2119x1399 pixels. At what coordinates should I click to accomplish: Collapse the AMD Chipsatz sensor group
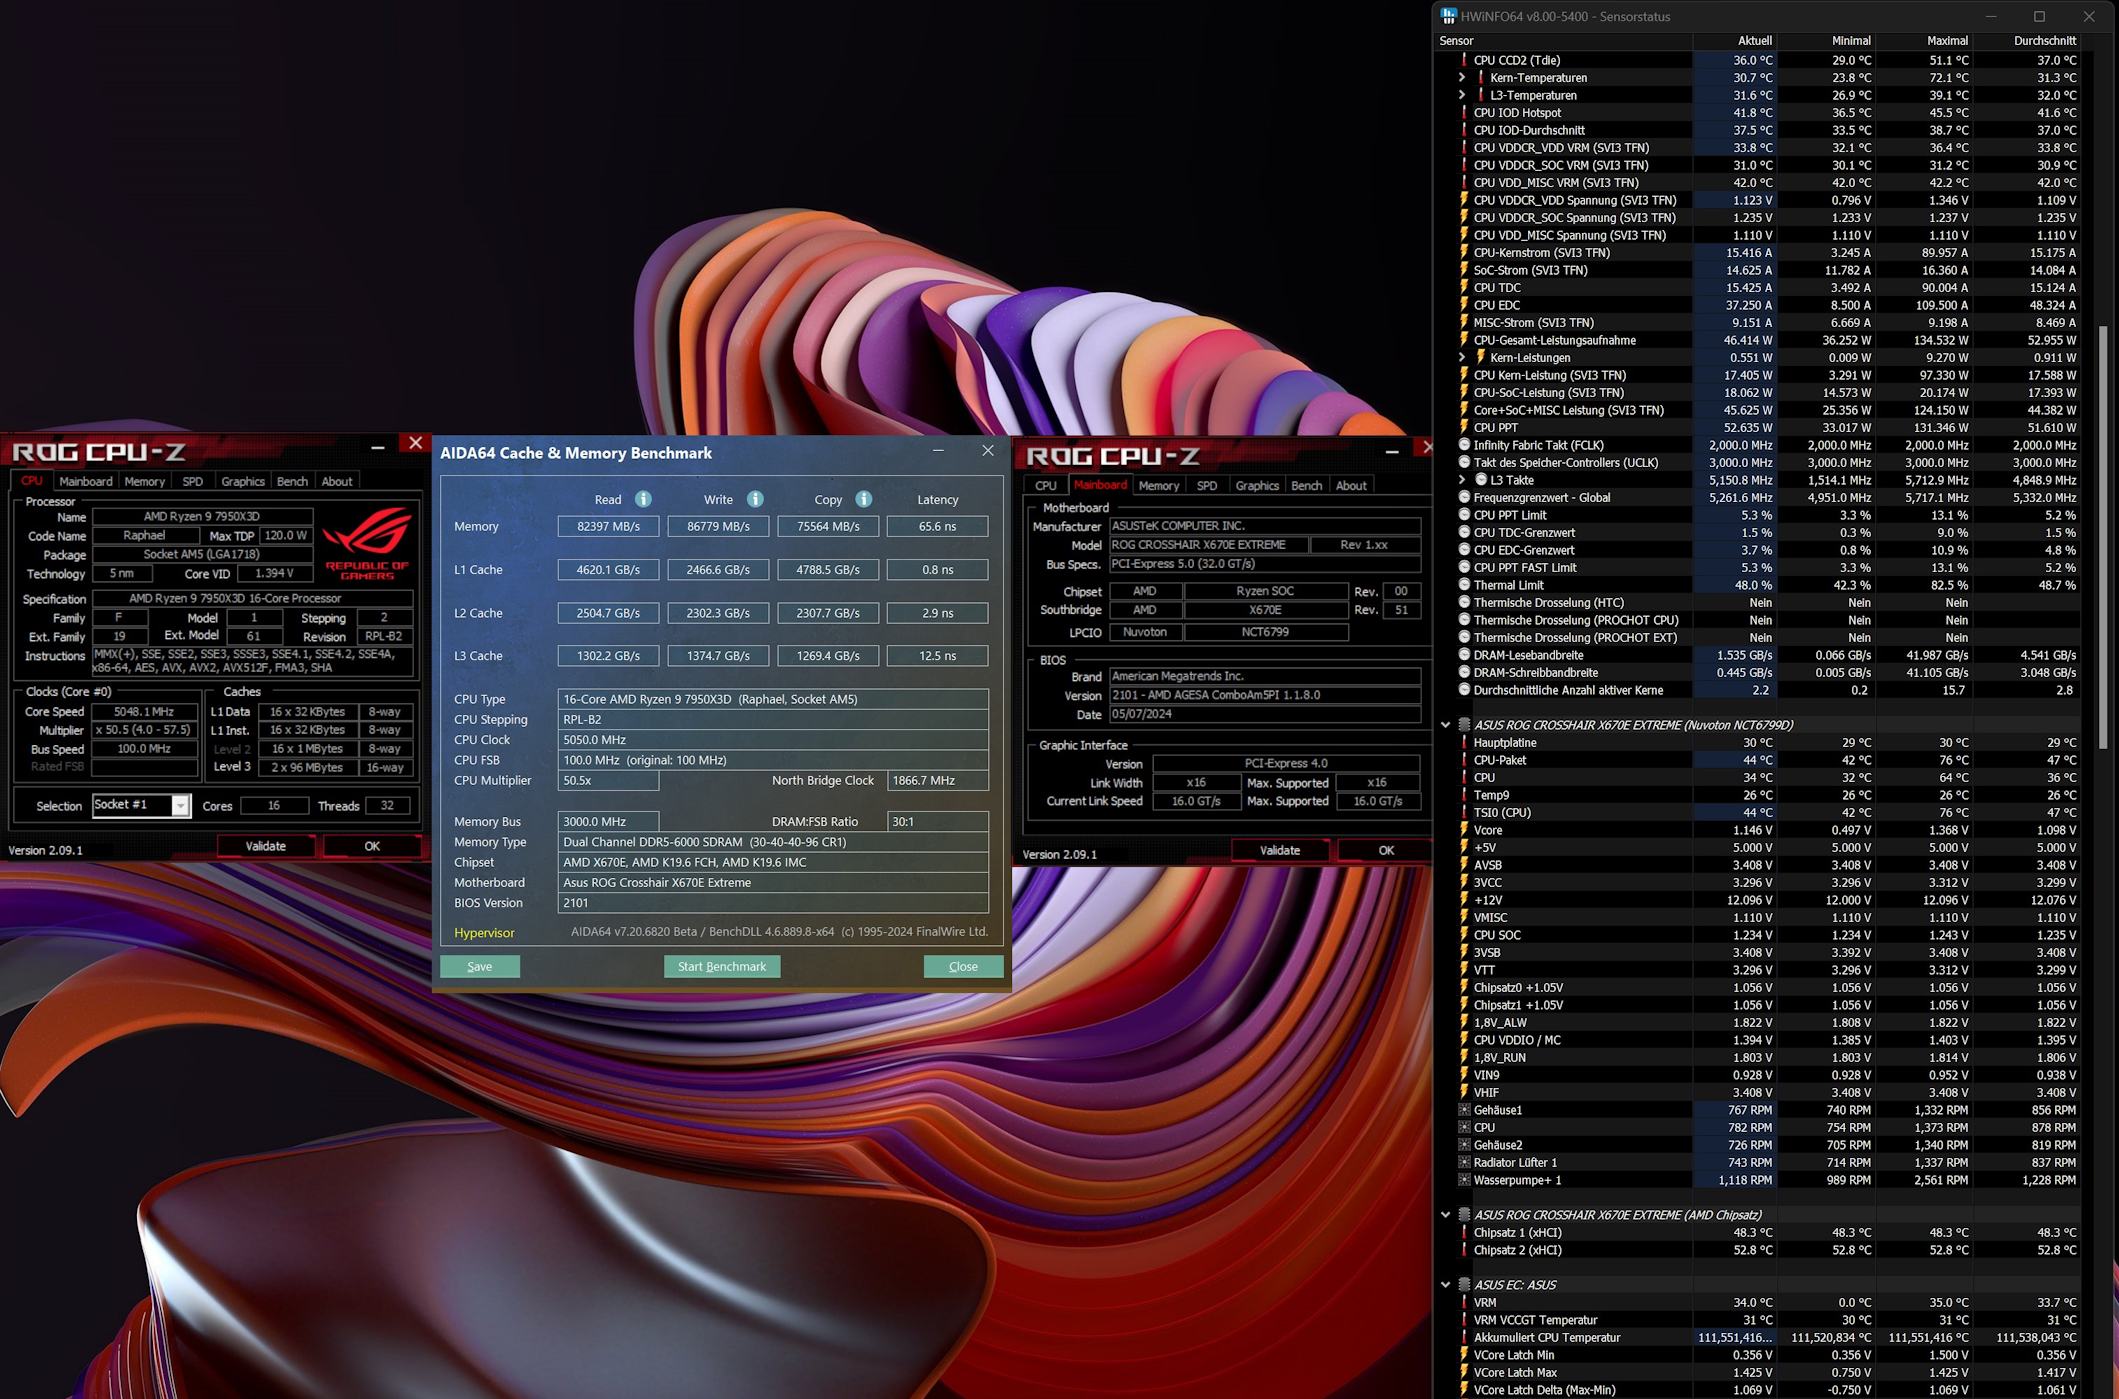pyautogui.click(x=1446, y=1215)
